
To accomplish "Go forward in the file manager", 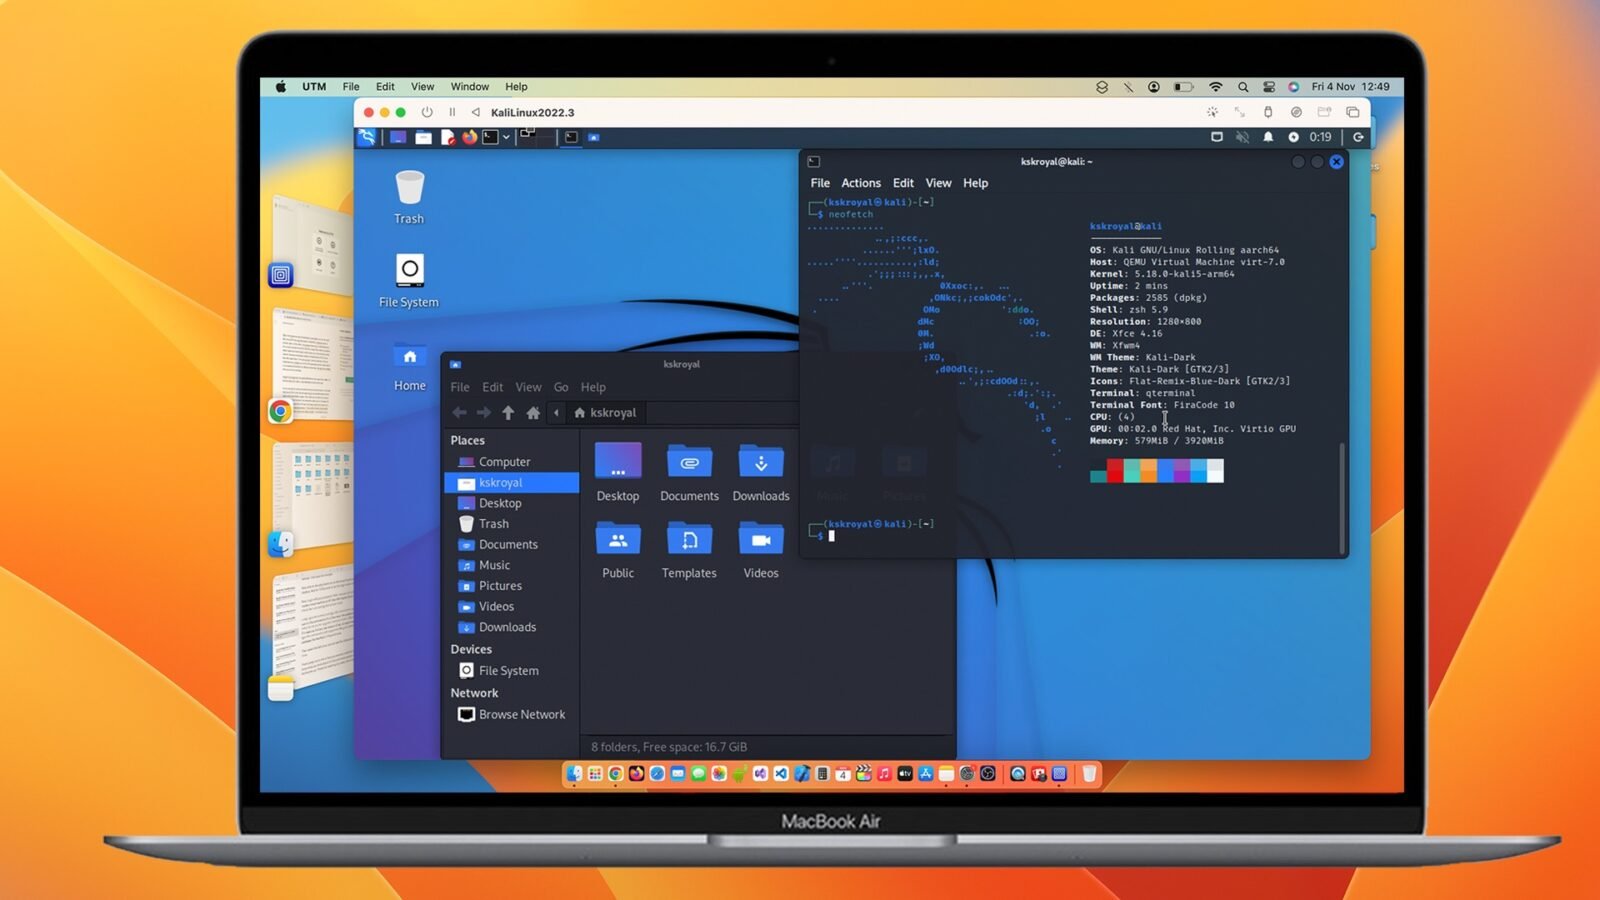I will 484,412.
